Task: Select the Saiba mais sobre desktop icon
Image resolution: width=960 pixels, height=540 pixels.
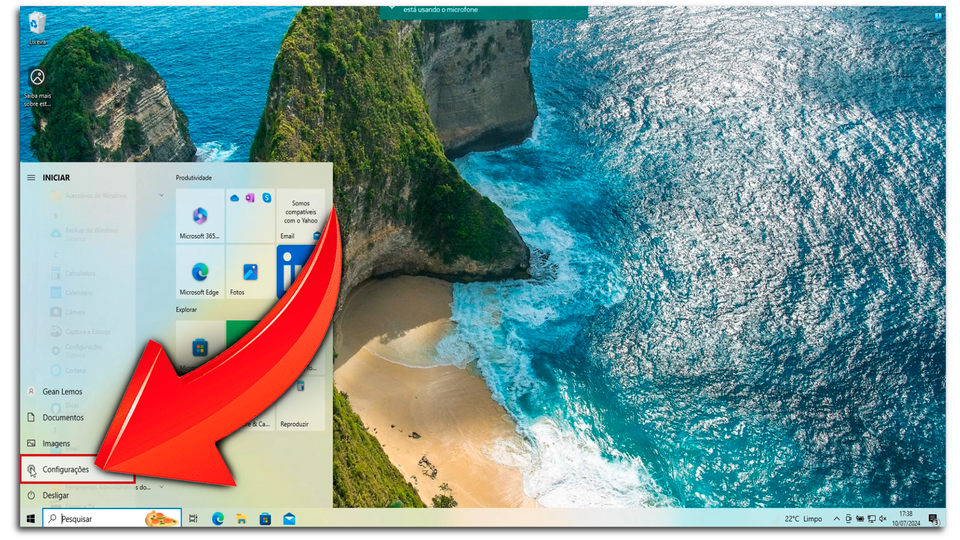Action: tap(37, 87)
